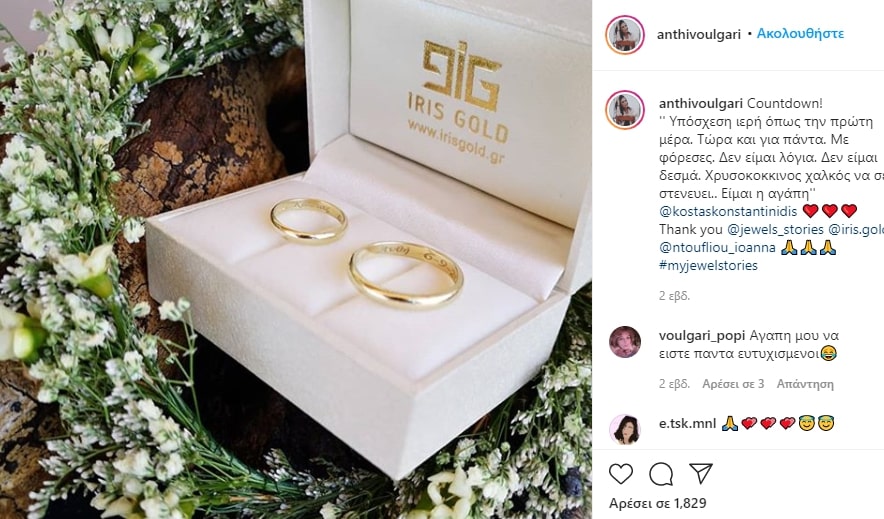Open the voulgari_popi username link

tap(702, 336)
